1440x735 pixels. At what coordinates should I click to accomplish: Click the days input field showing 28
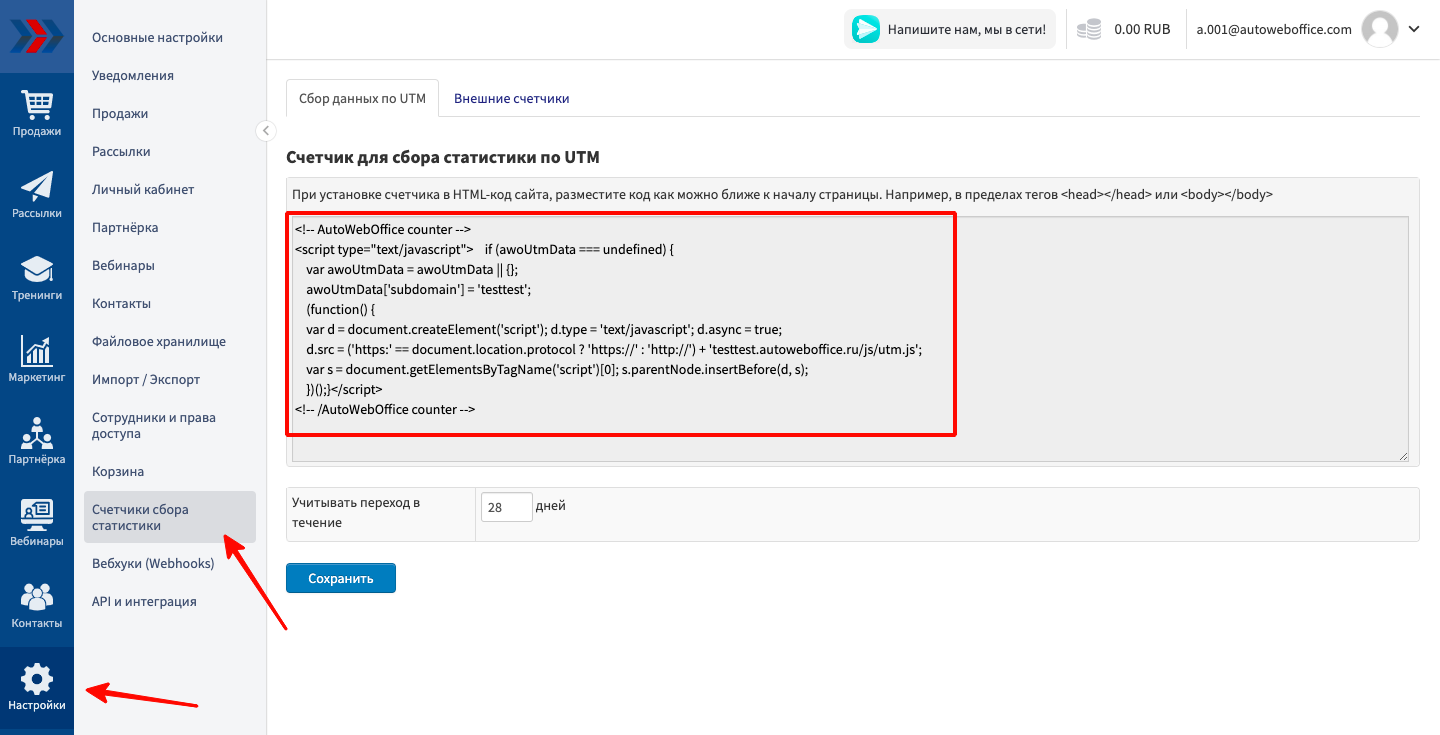point(506,507)
